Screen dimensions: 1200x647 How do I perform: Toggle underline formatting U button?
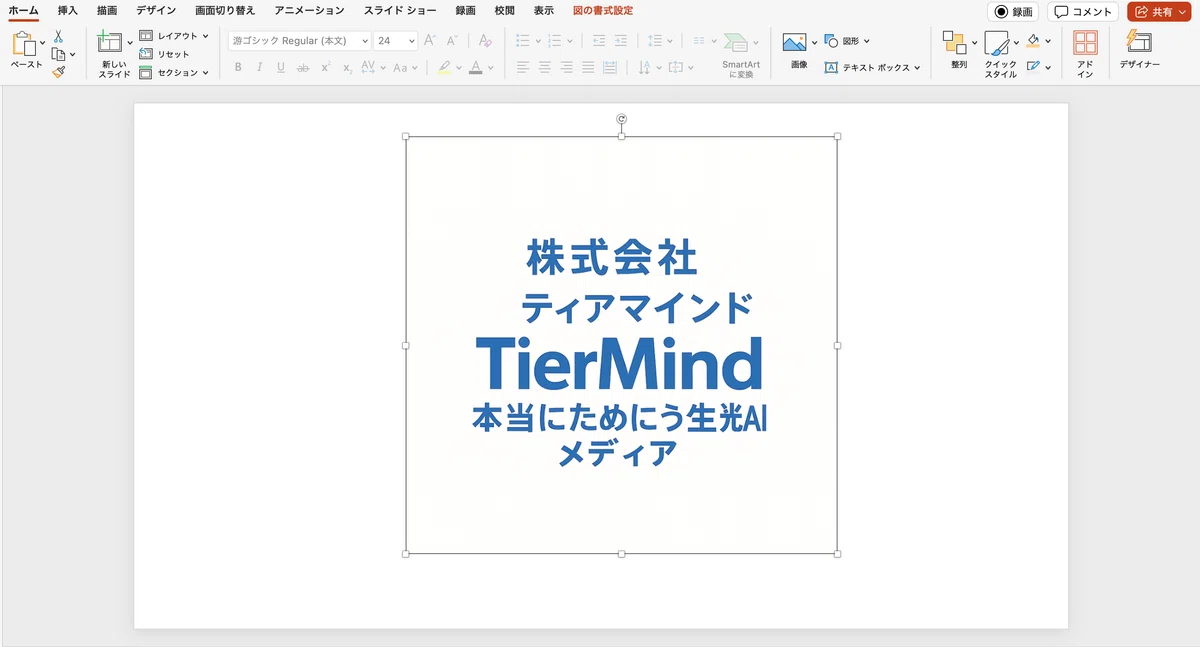(x=281, y=68)
